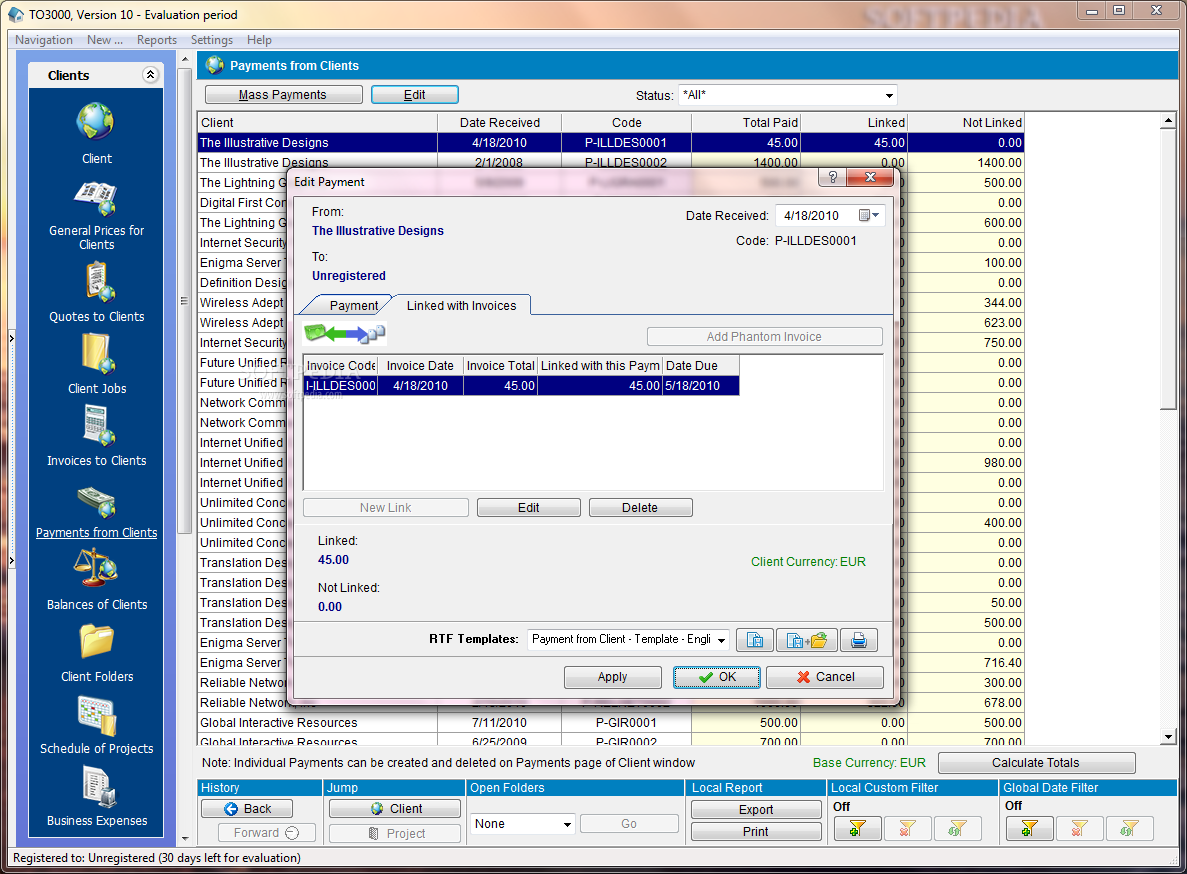Switch to the Payment tab
The width and height of the screenshot is (1187, 874).
pos(354,306)
